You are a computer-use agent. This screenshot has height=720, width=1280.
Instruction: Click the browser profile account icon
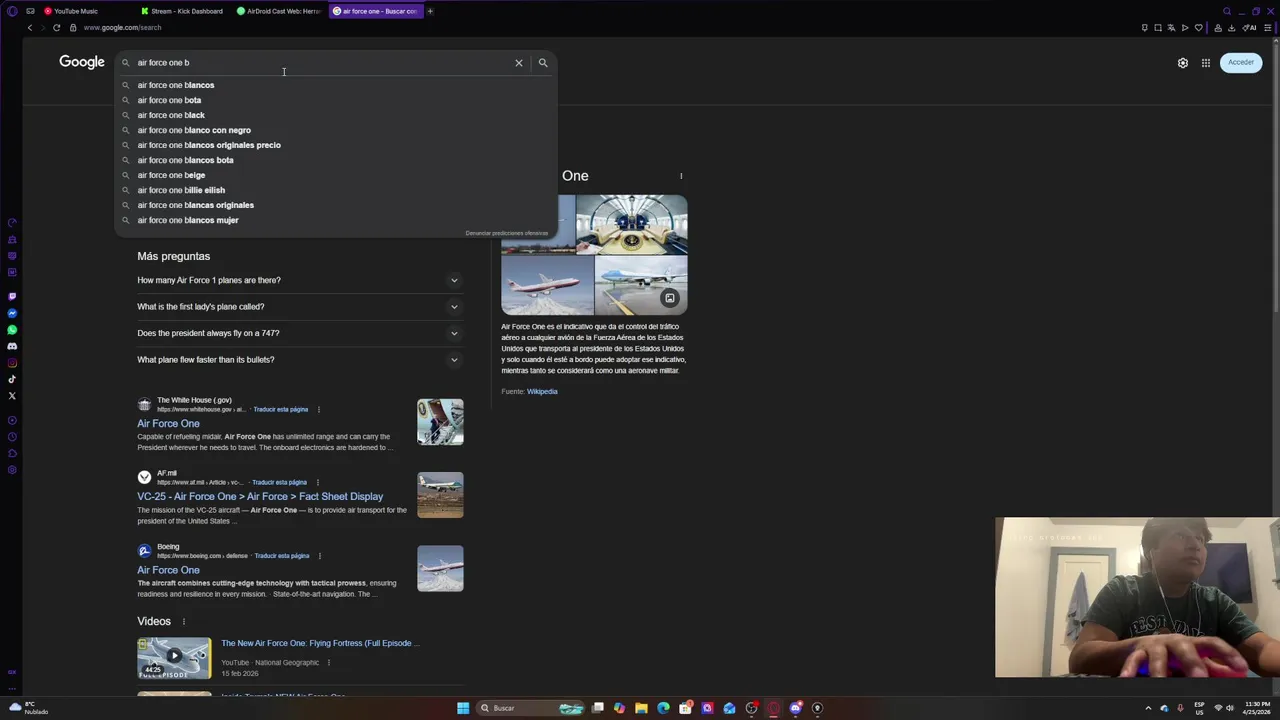point(1217,28)
